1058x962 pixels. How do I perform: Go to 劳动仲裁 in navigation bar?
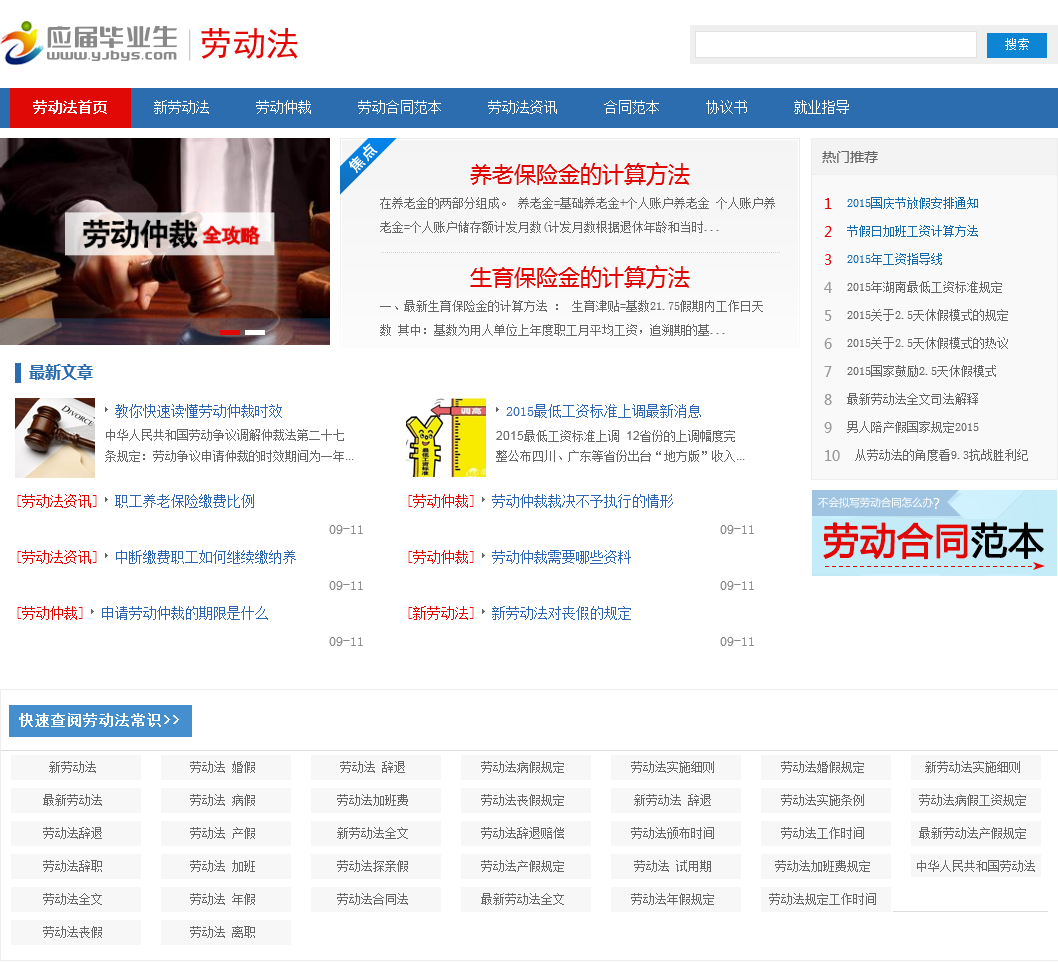point(283,107)
